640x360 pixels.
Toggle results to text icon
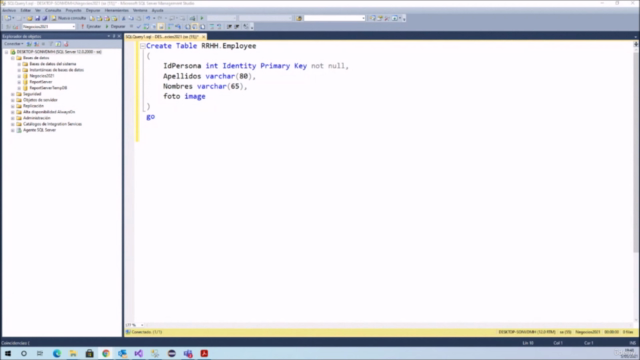187,27
